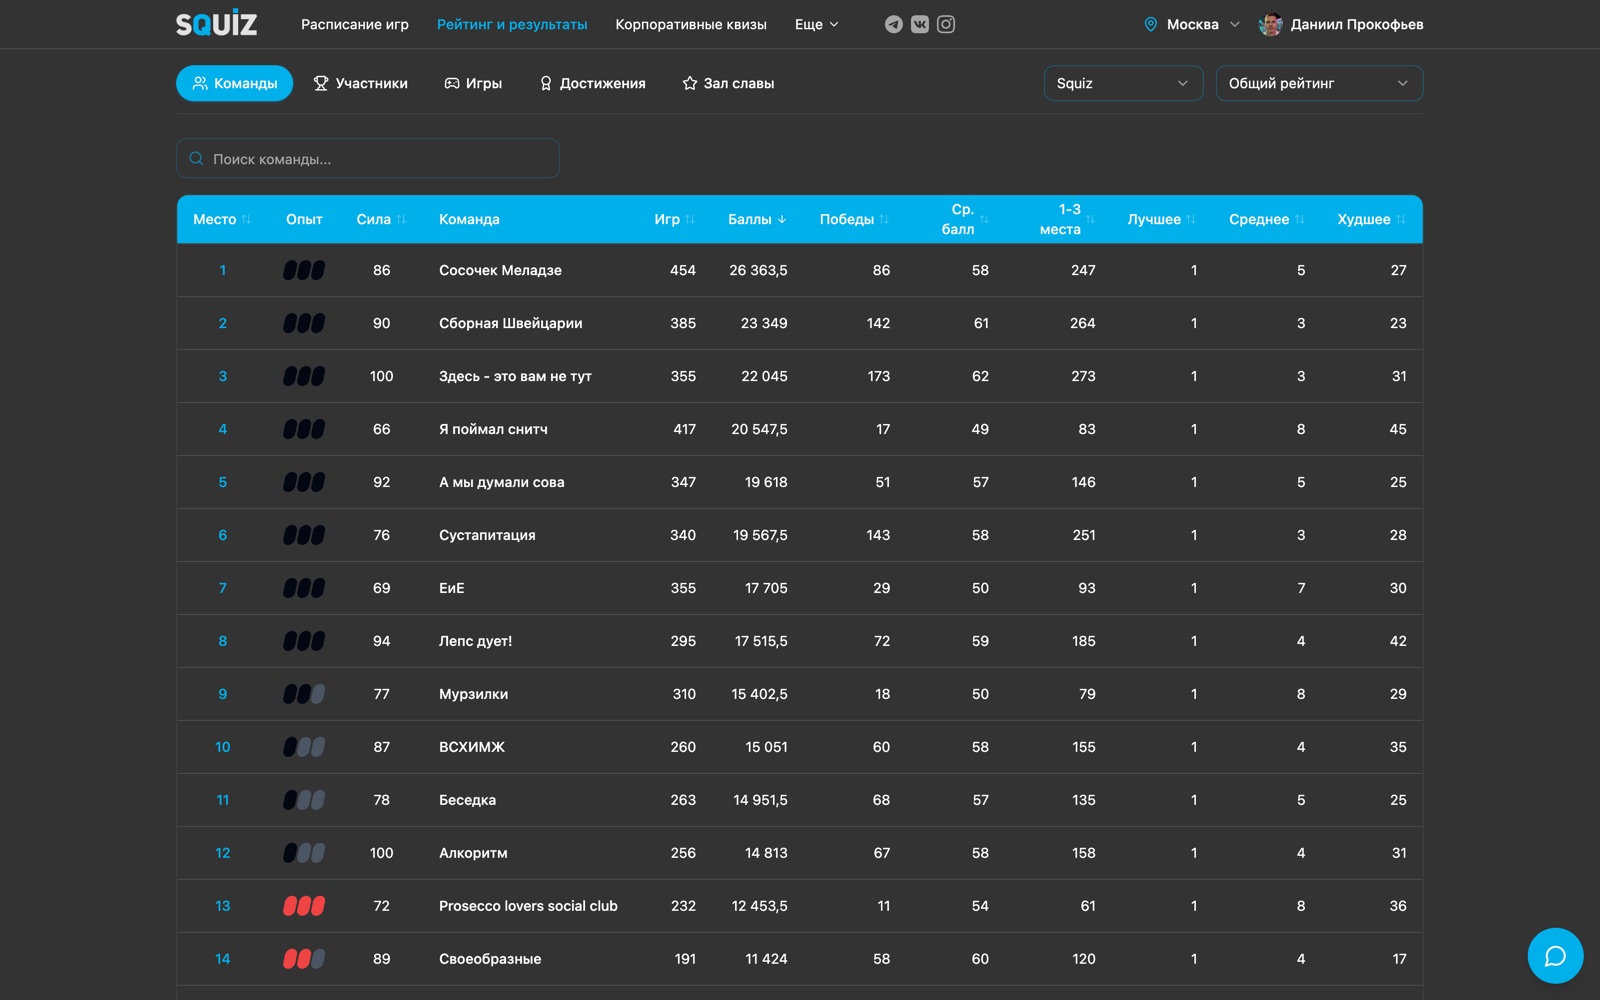Expand the Еще menu
Viewport: 1600px width, 1000px height.
point(817,24)
